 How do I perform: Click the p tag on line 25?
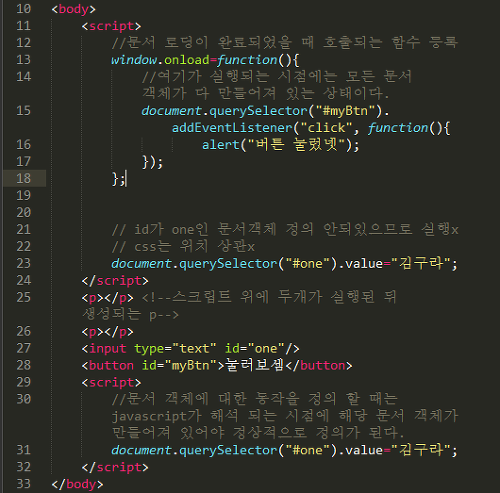108,298
